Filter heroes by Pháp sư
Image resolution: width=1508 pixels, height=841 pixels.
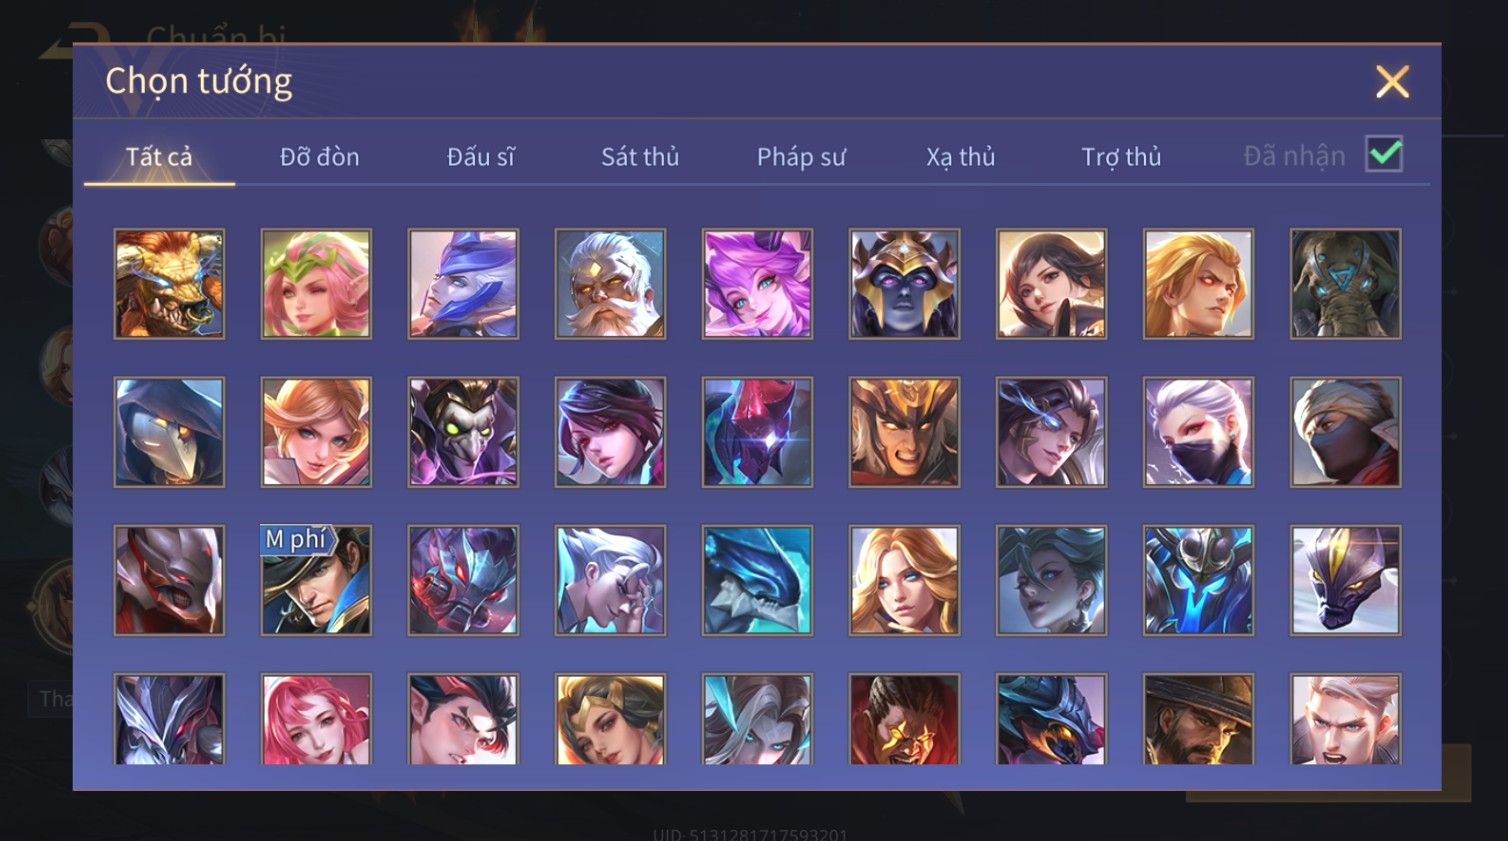(801, 157)
